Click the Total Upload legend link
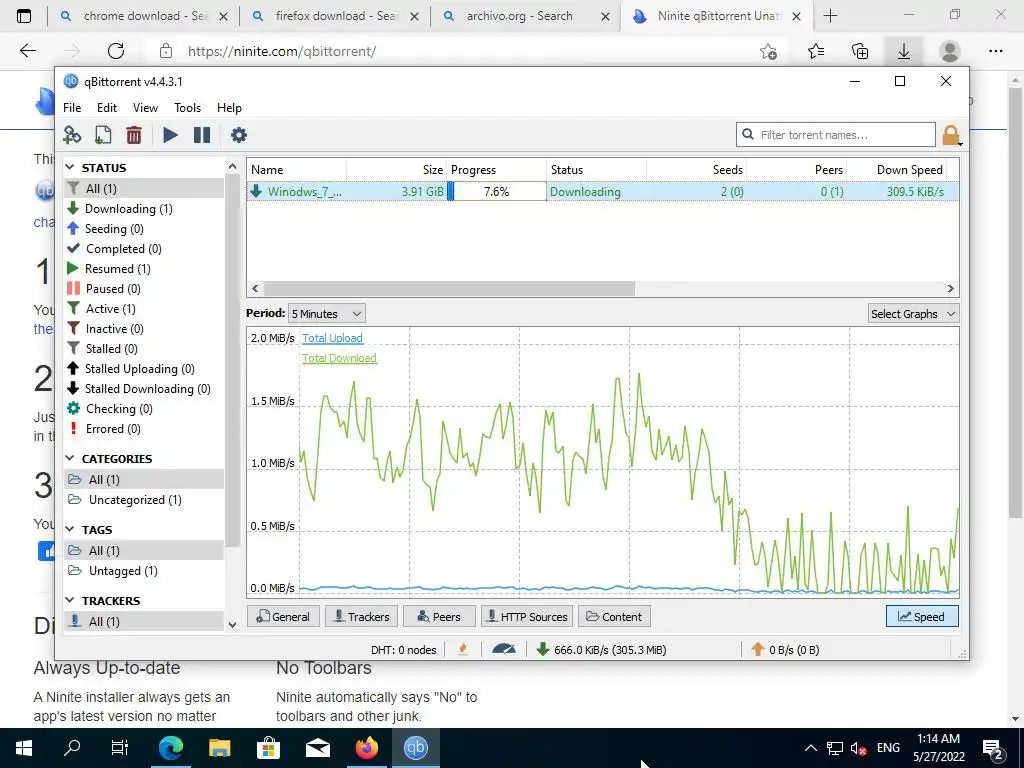 coord(332,338)
